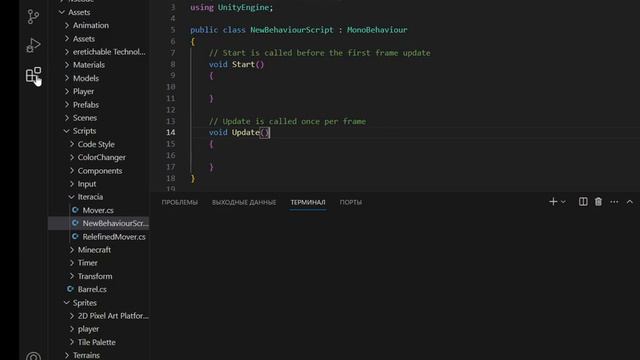Viewport: 640px width, 360px height.
Task: Click the comment 'Update is called once per frame'
Action: (287, 121)
